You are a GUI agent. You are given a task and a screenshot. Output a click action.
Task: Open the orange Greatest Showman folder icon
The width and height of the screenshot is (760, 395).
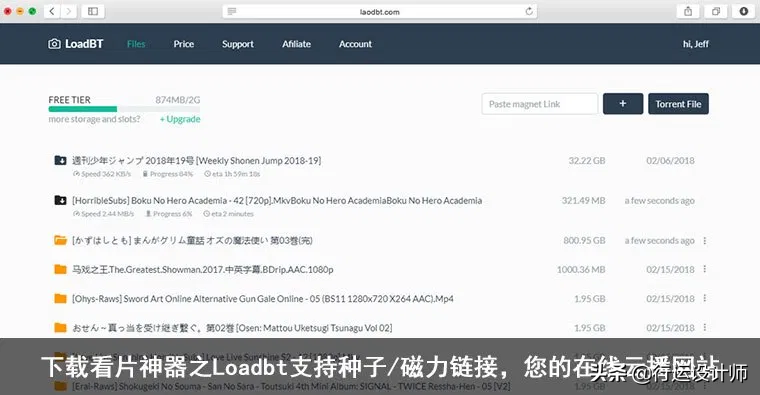(60, 269)
